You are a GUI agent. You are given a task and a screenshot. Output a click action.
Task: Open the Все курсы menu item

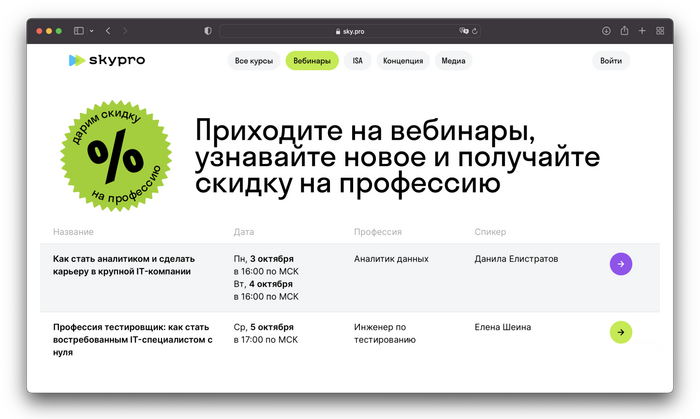254,61
